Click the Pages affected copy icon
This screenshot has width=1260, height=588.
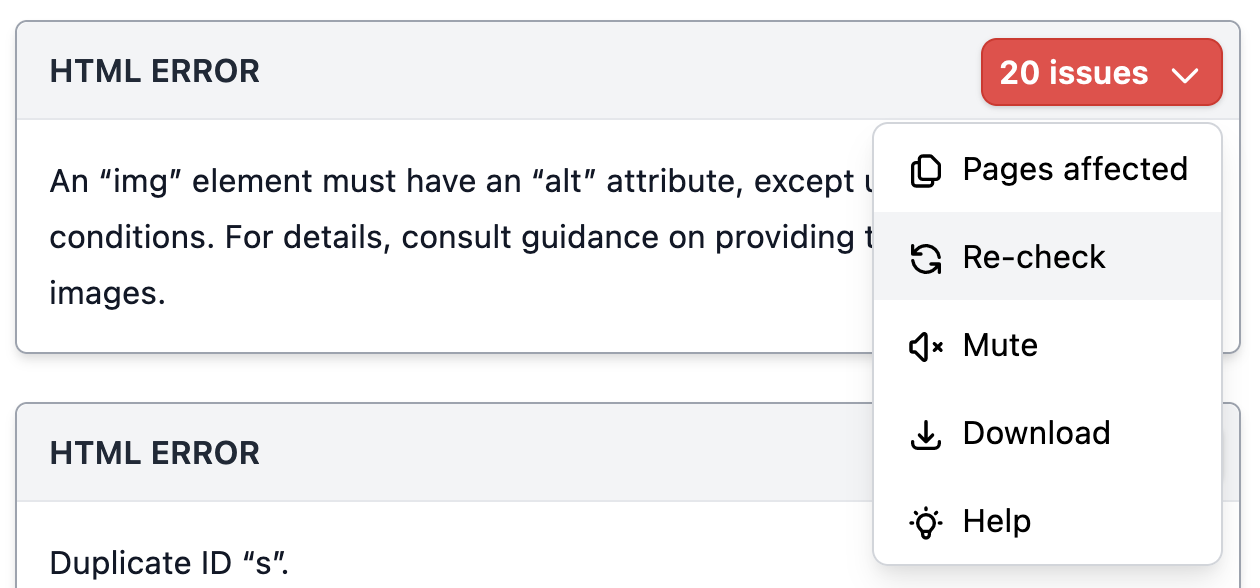pos(926,170)
